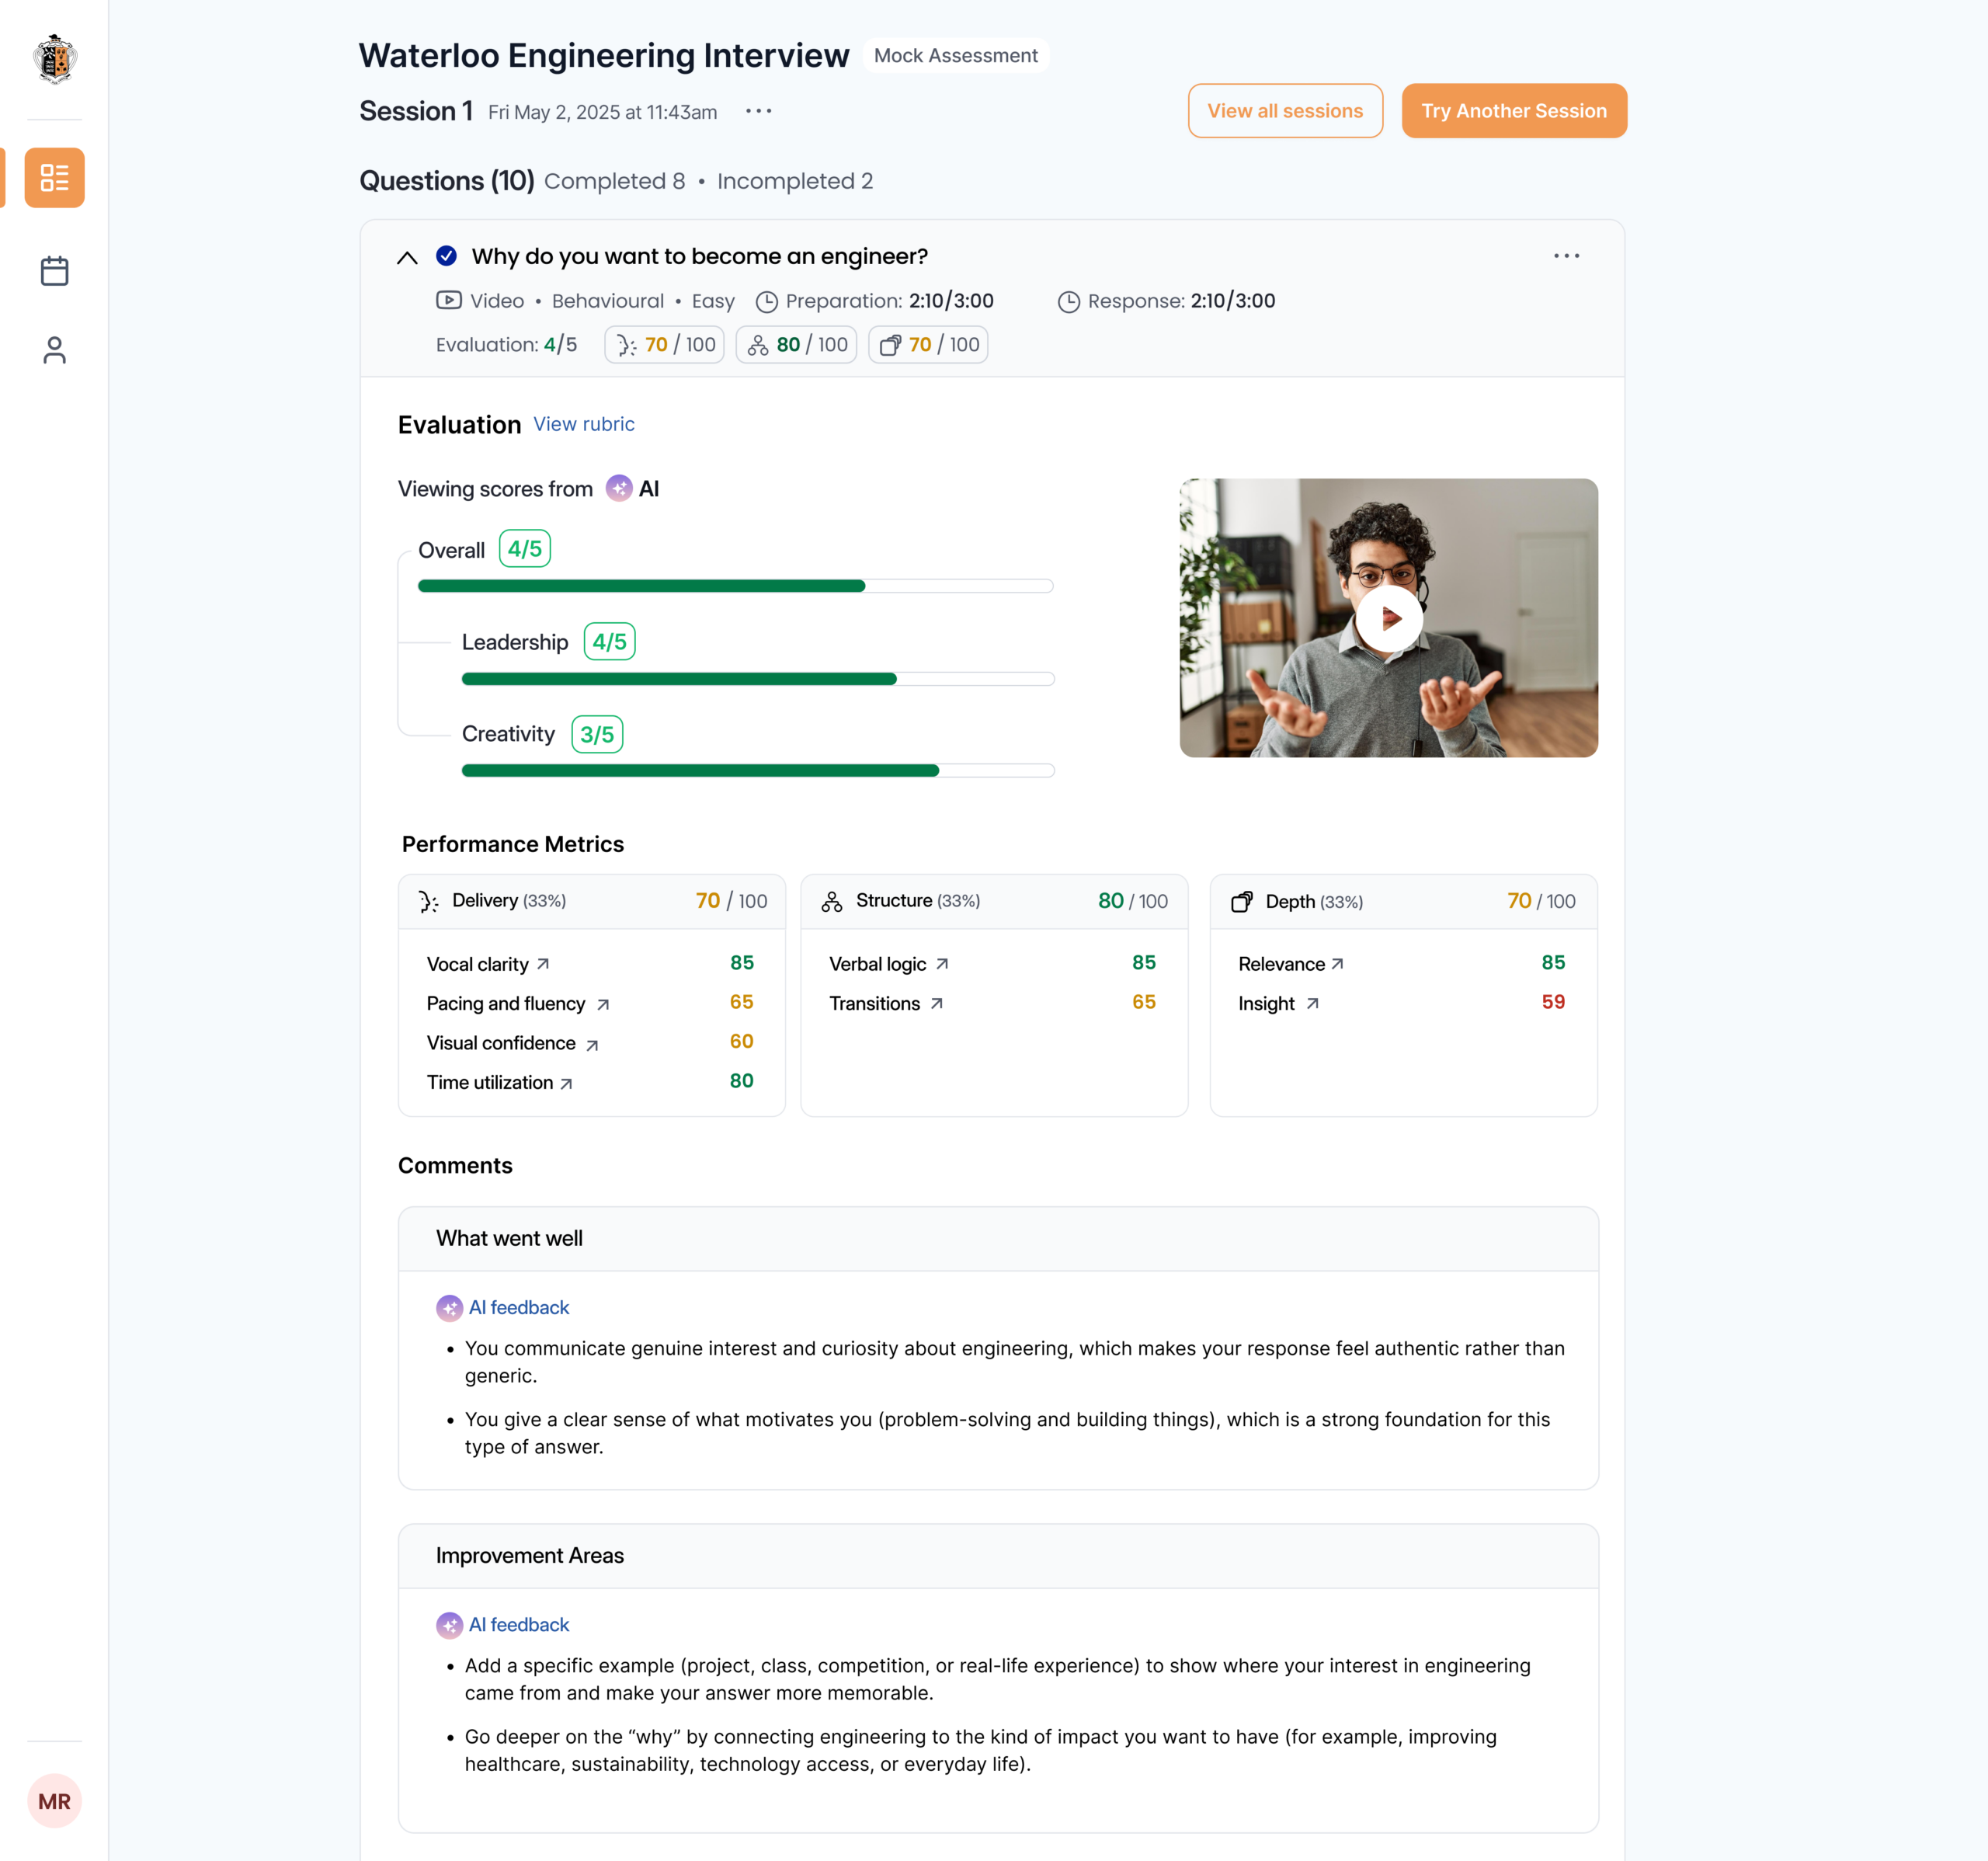Click the AI sparkle icon beside Viewing scores
The image size is (1988, 1861).
[x=618, y=489]
